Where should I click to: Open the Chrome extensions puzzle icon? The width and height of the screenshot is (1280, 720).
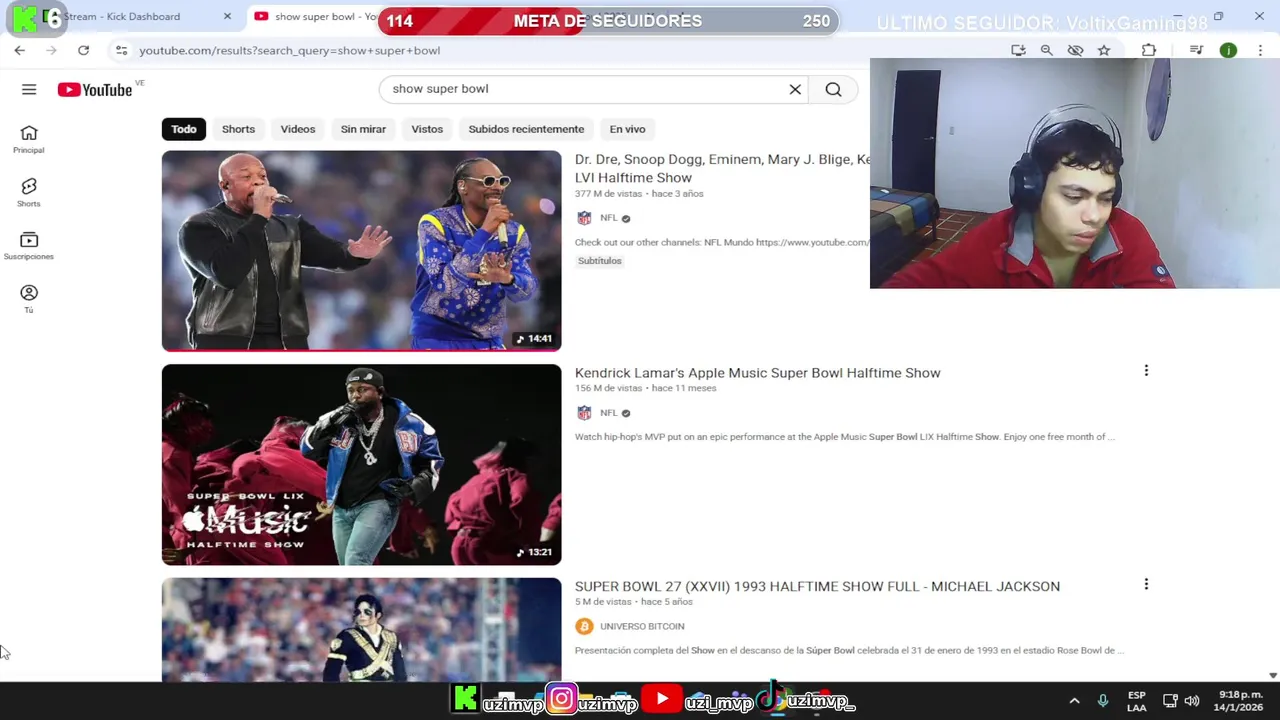point(1149,50)
